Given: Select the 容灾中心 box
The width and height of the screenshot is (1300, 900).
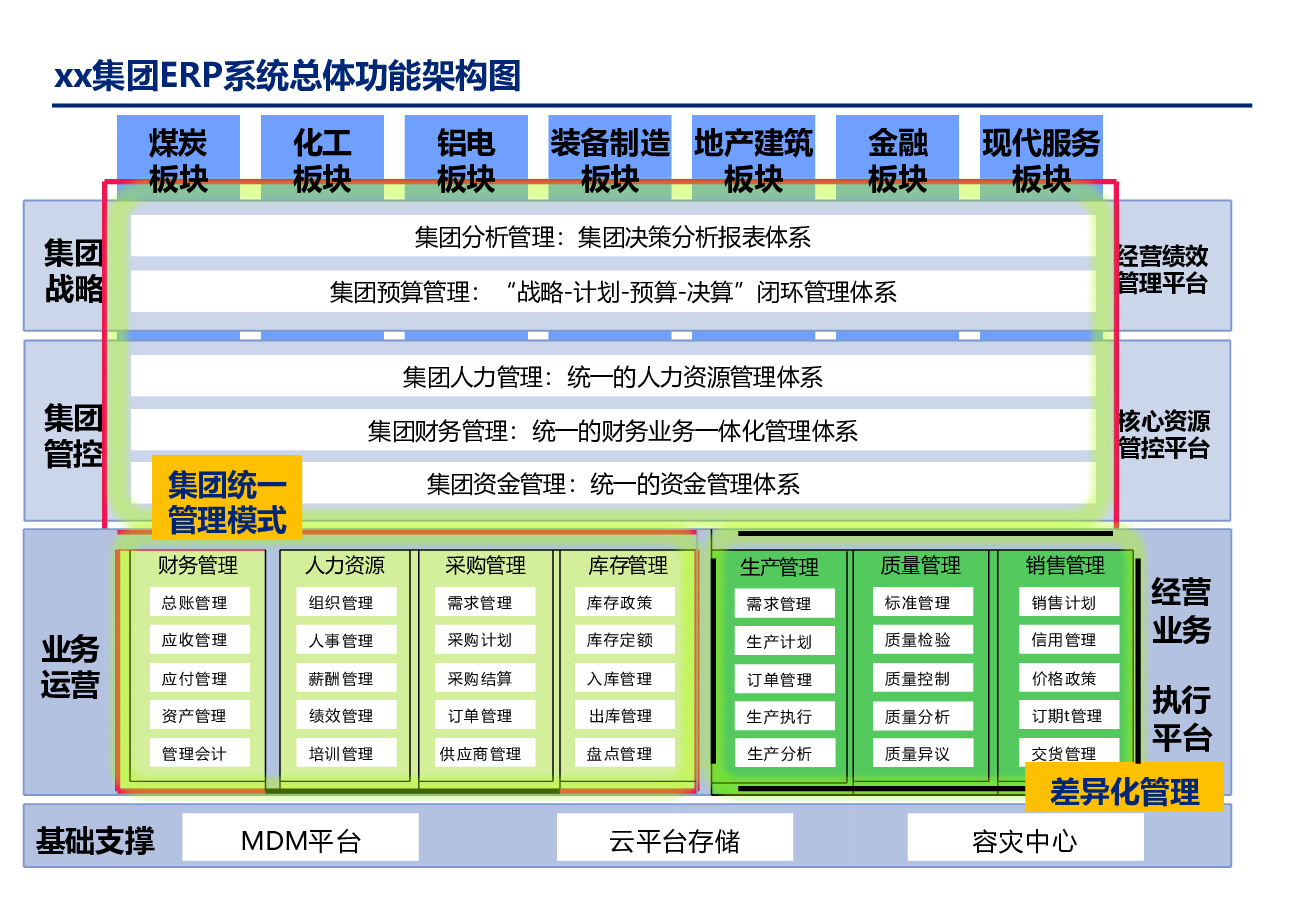Looking at the screenshot, I should click(1025, 839).
